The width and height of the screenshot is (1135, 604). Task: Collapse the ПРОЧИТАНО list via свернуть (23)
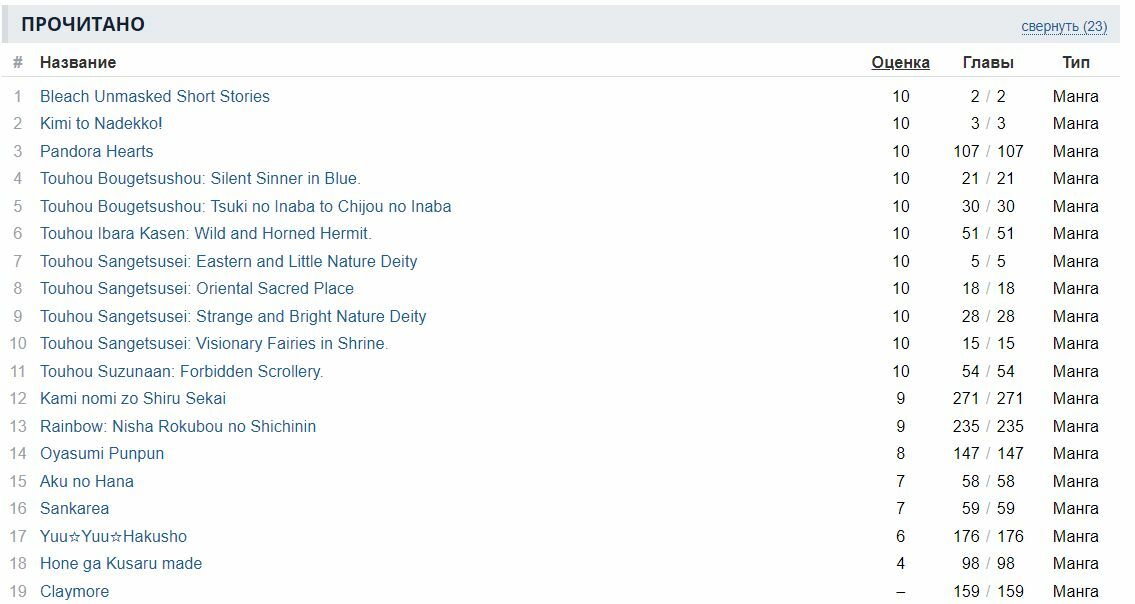(1063, 26)
